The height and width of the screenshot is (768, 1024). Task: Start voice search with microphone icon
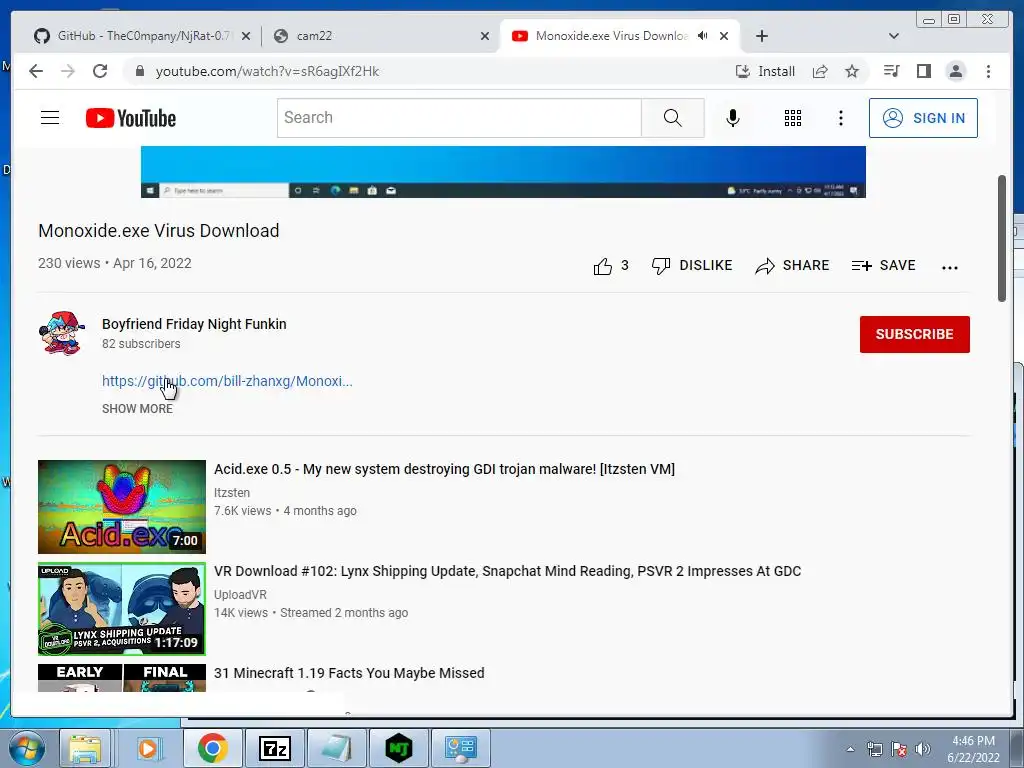(x=733, y=118)
